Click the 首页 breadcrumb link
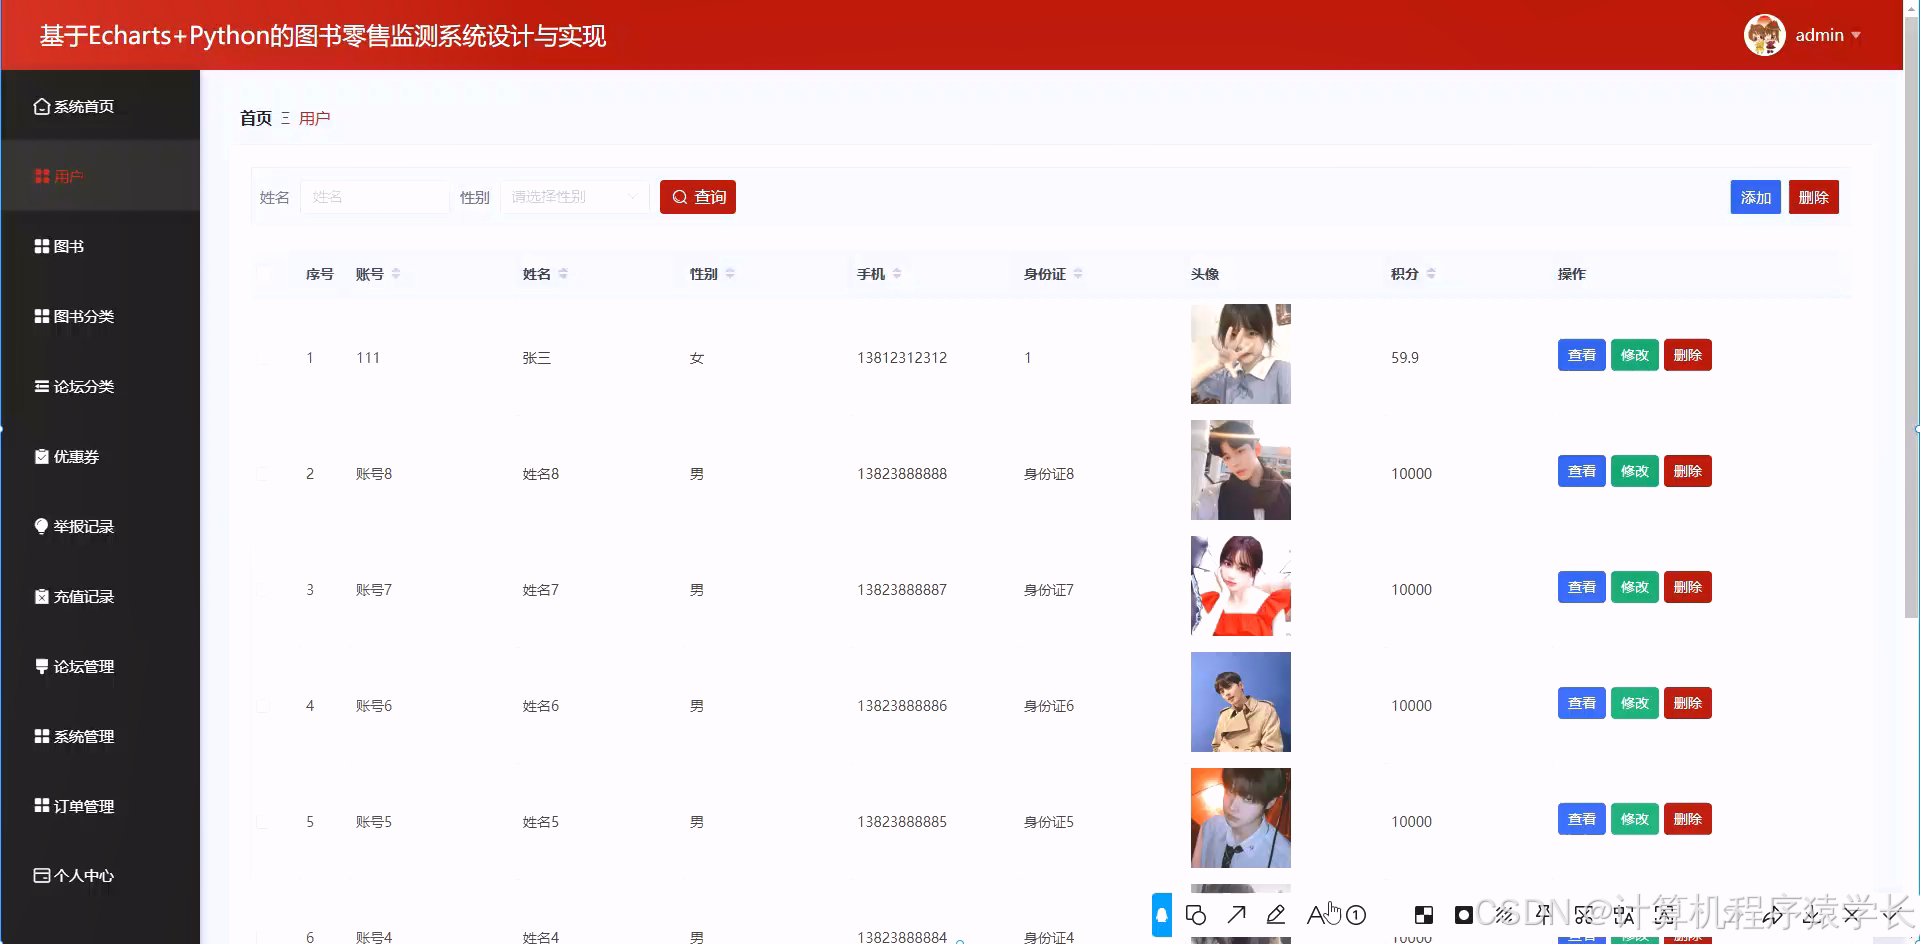1920x944 pixels. pos(256,118)
